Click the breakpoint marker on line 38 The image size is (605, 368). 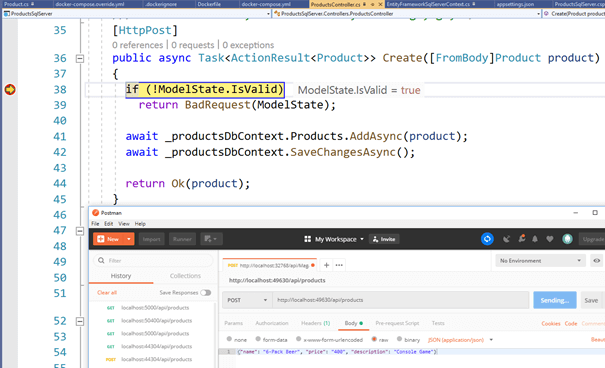point(10,89)
